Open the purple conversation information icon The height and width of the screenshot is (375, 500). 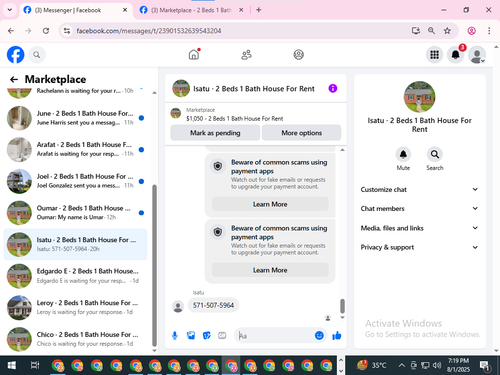(x=333, y=88)
